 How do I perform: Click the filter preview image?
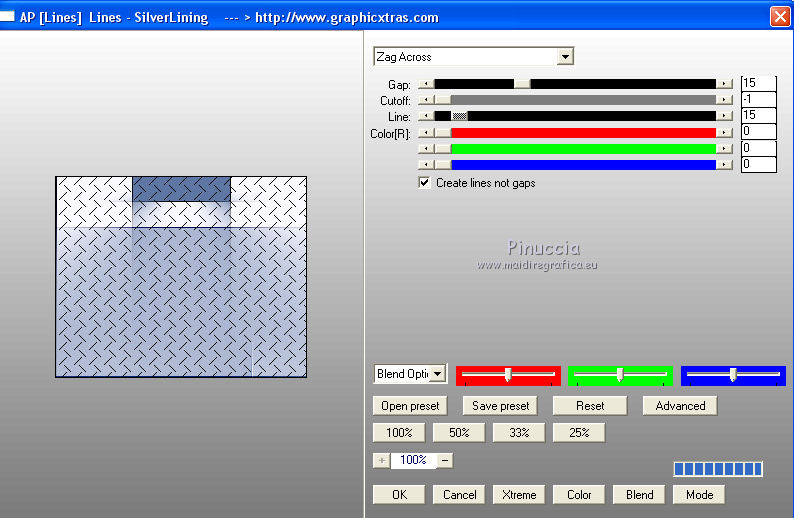pos(181,277)
